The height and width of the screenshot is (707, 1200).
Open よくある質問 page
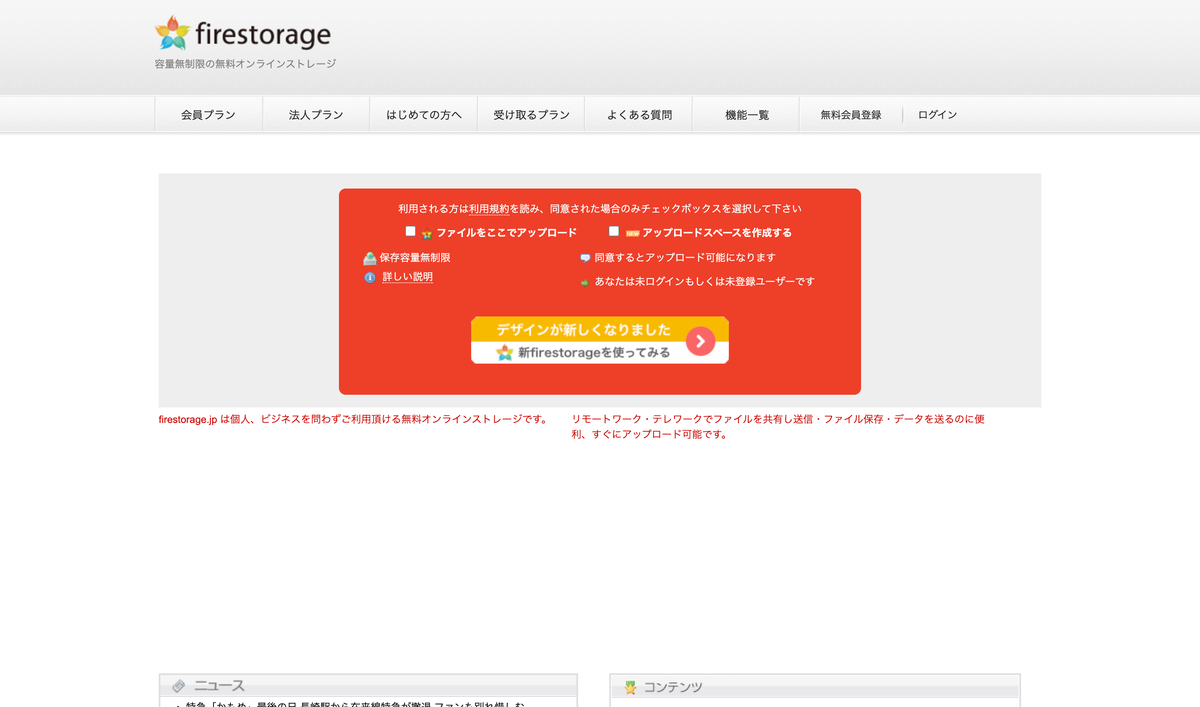[639, 115]
